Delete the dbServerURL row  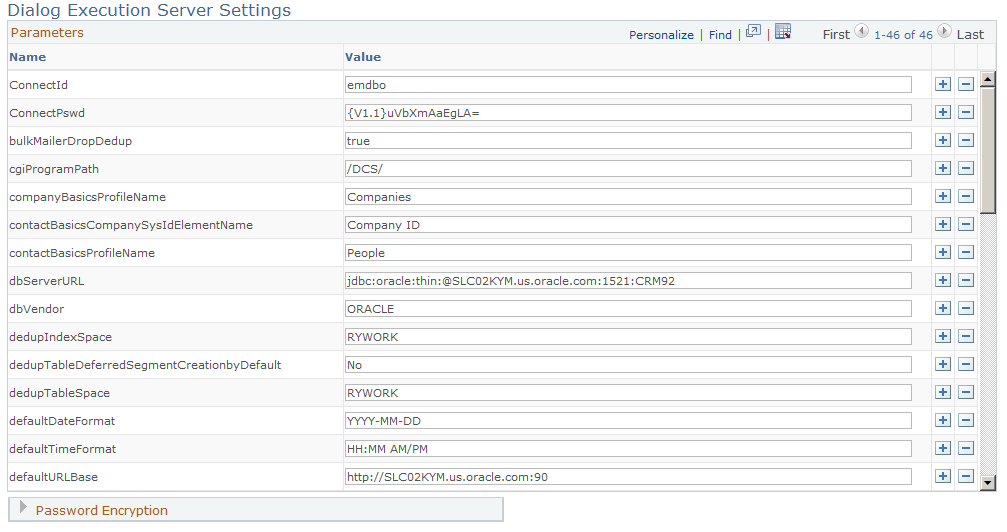(966, 280)
